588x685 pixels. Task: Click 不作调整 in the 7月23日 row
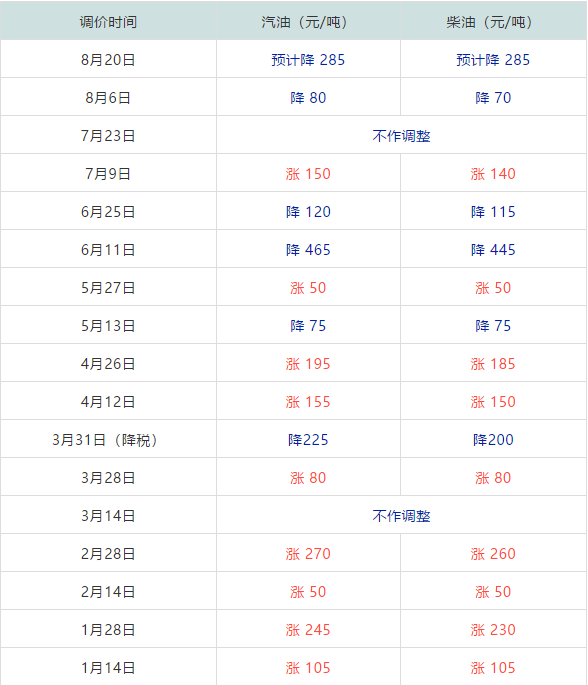(x=401, y=136)
